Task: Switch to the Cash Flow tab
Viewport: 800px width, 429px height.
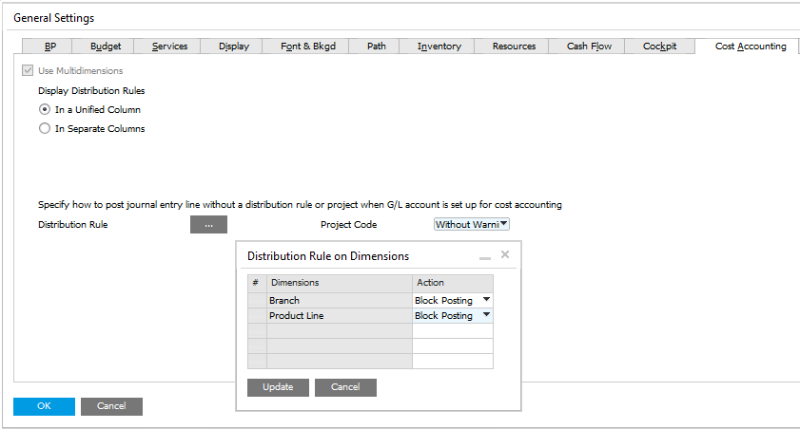Action: coord(588,46)
